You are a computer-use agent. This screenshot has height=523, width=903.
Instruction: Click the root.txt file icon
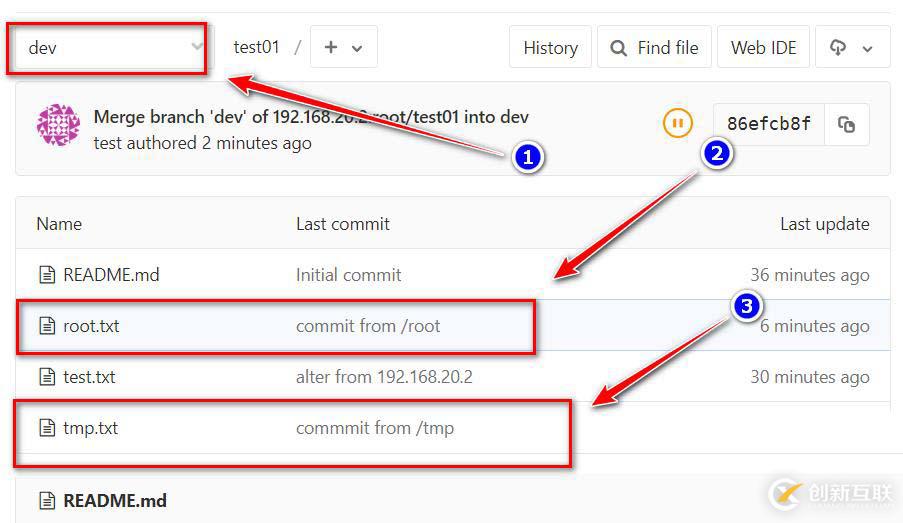[47, 326]
